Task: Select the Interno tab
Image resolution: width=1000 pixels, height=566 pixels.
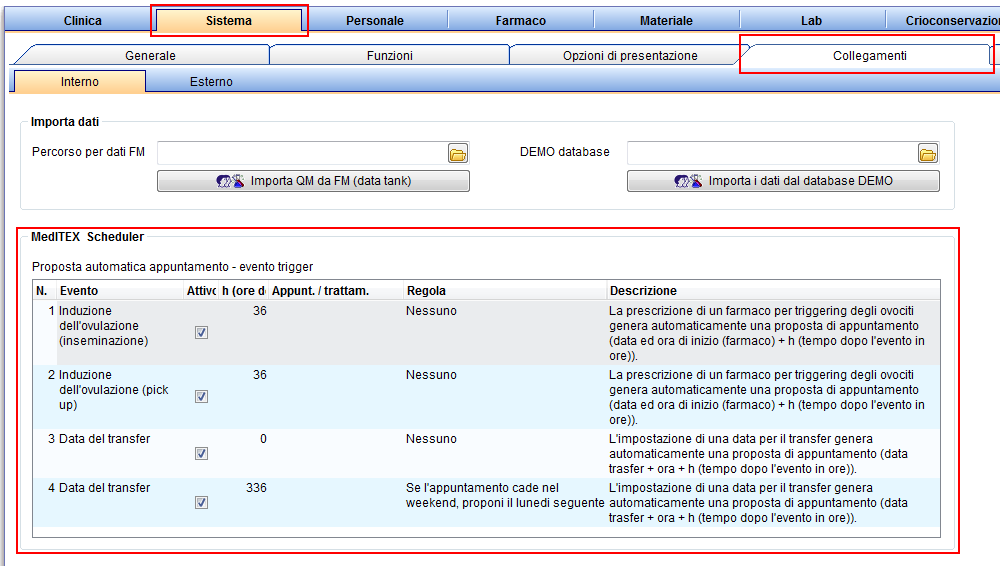Action: coord(80,82)
